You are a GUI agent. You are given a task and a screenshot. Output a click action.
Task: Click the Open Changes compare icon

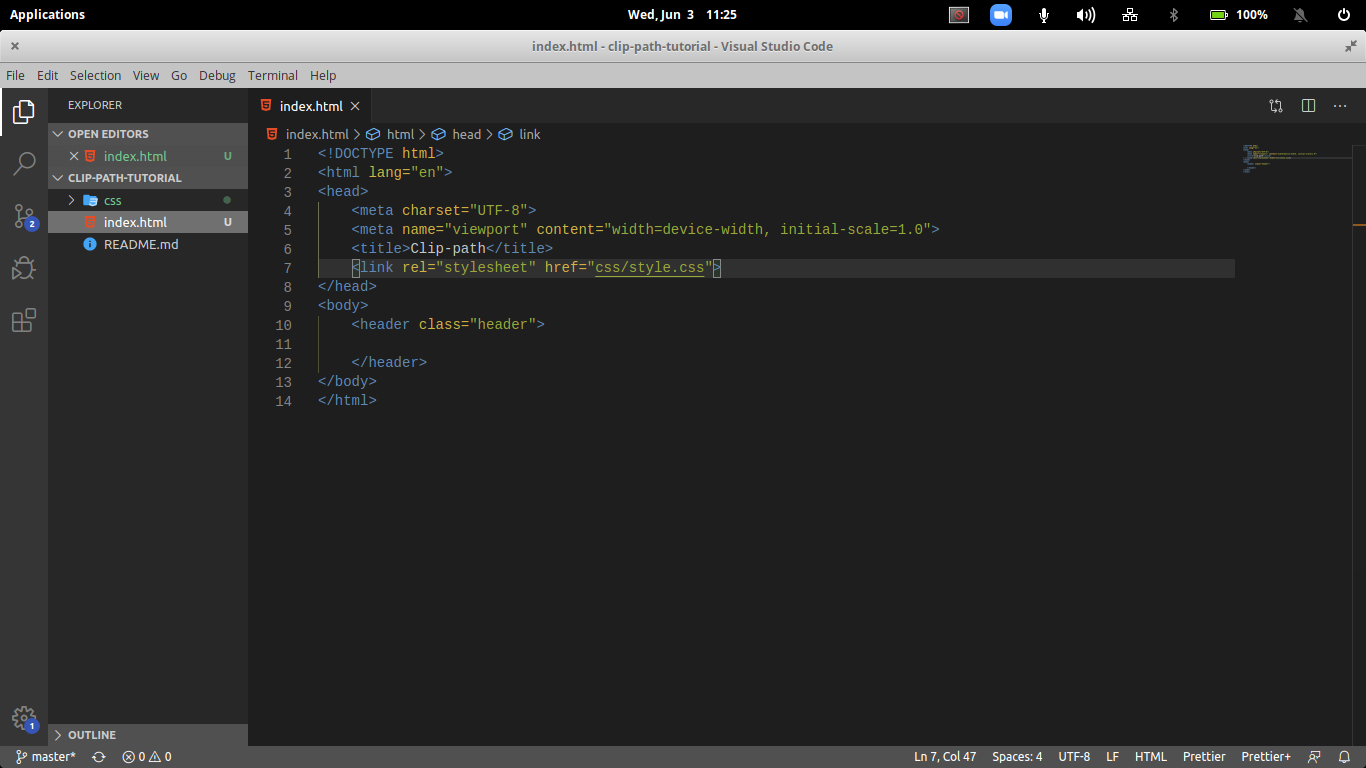(x=1276, y=106)
